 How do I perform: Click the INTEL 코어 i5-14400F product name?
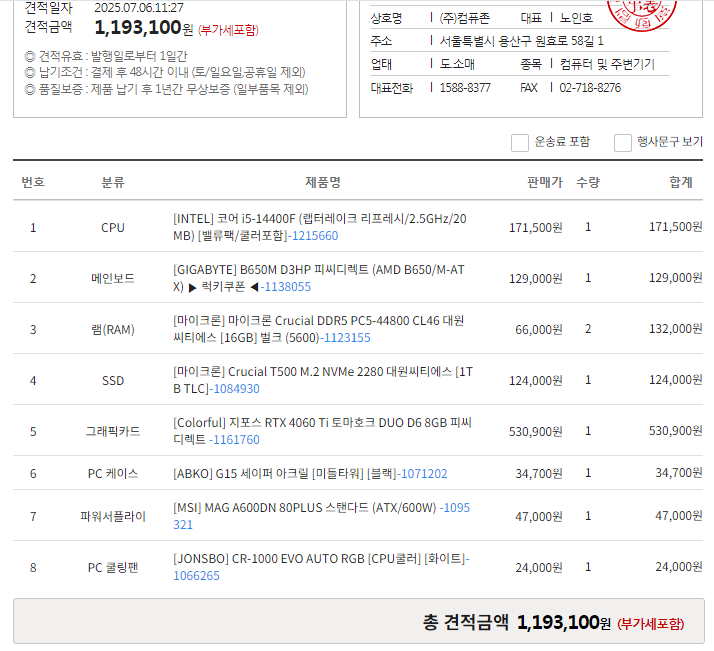[320, 227]
